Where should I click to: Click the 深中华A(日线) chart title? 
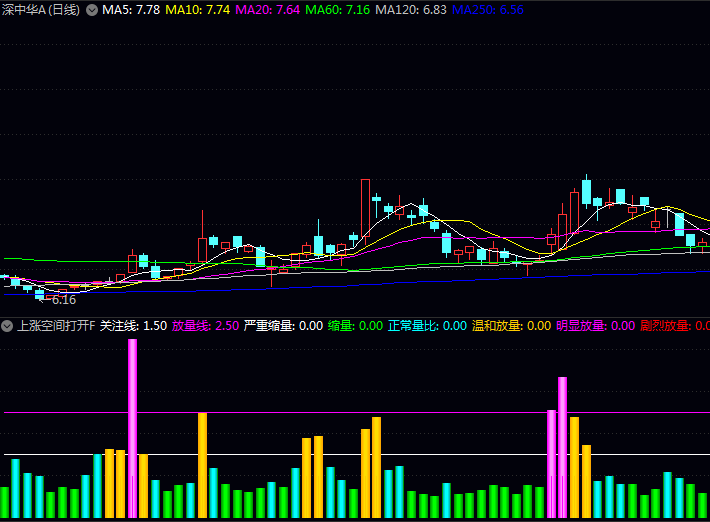click(x=41, y=10)
